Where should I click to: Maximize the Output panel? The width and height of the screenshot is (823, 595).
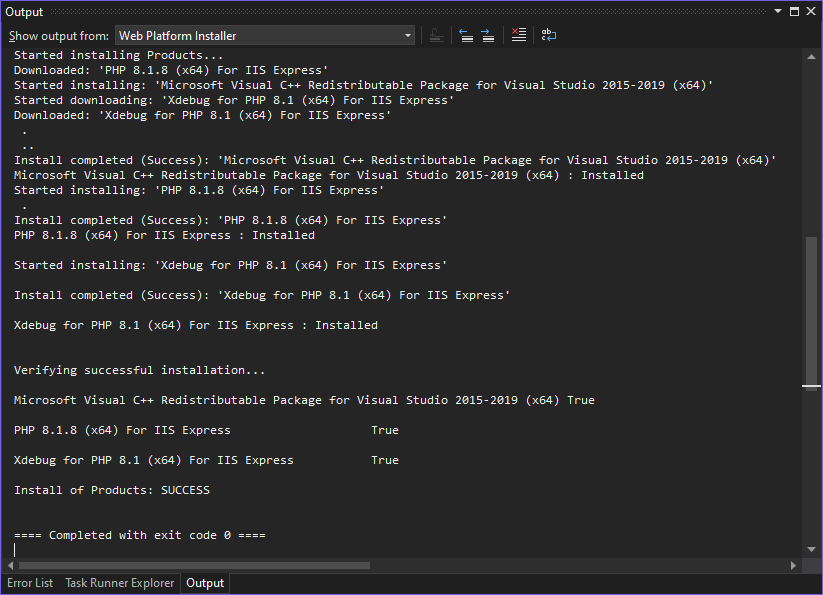coord(795,12)
